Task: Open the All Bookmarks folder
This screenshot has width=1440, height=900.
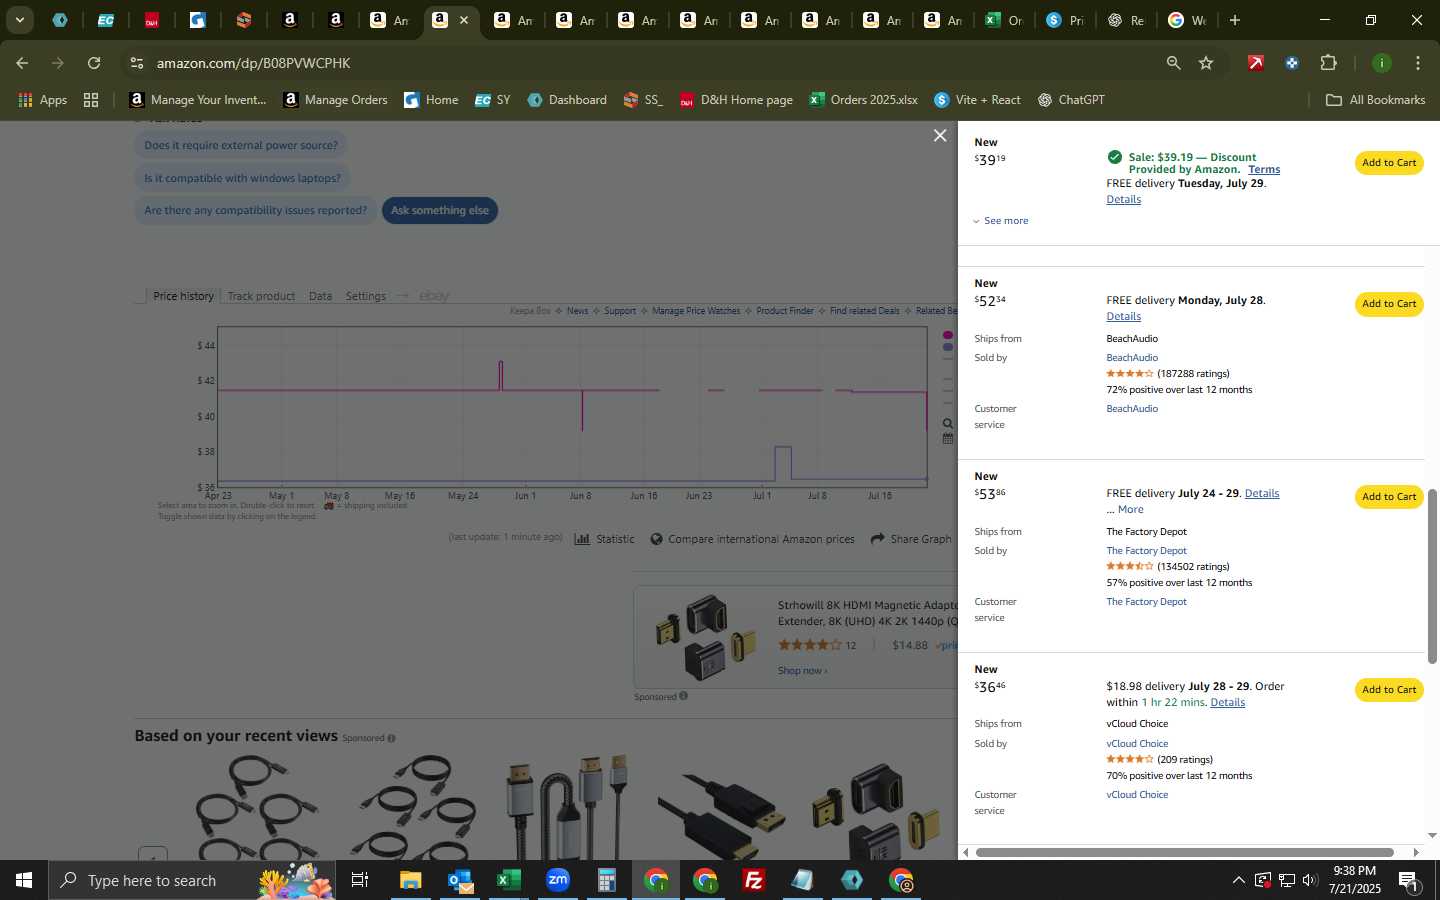Action: (x=1375, y=100)
